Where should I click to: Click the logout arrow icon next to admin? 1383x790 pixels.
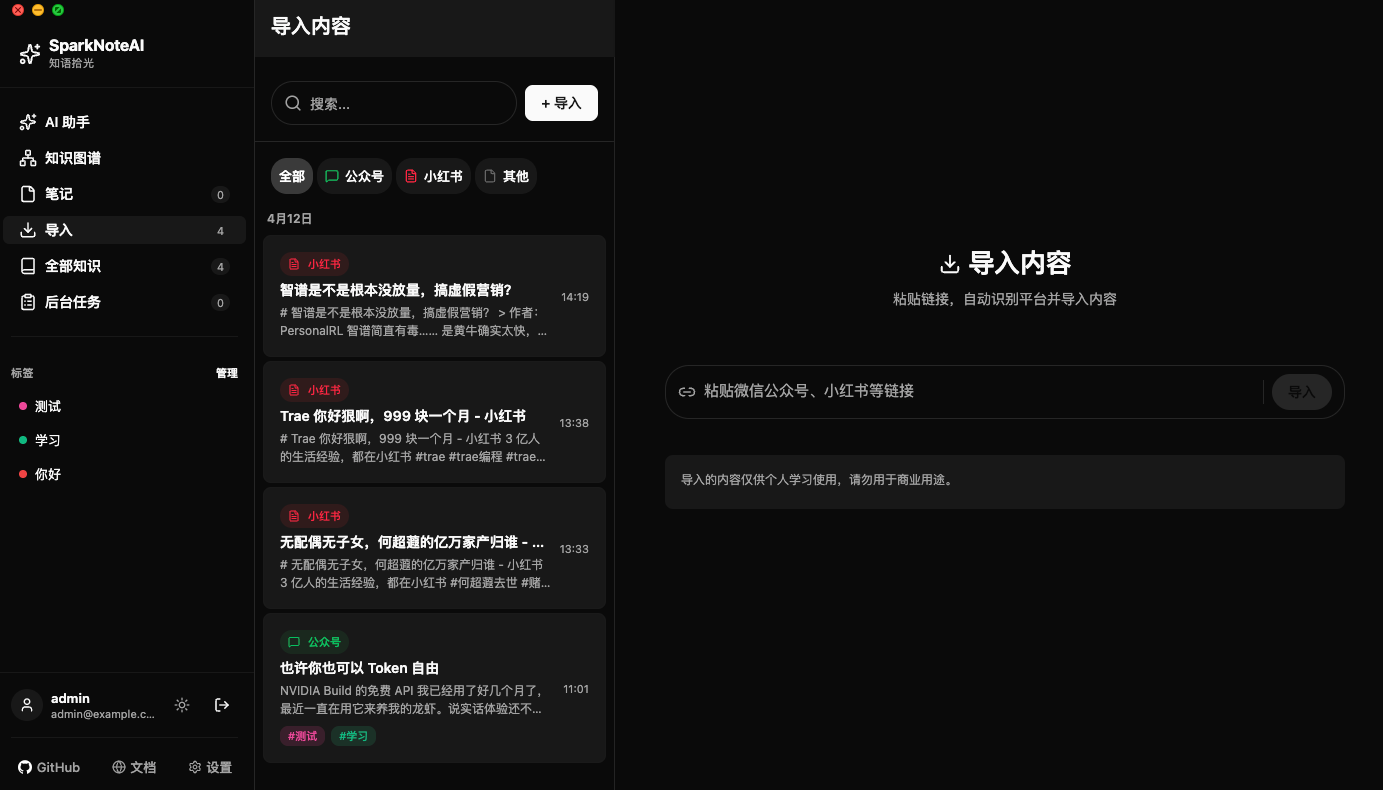pos(222,705)
